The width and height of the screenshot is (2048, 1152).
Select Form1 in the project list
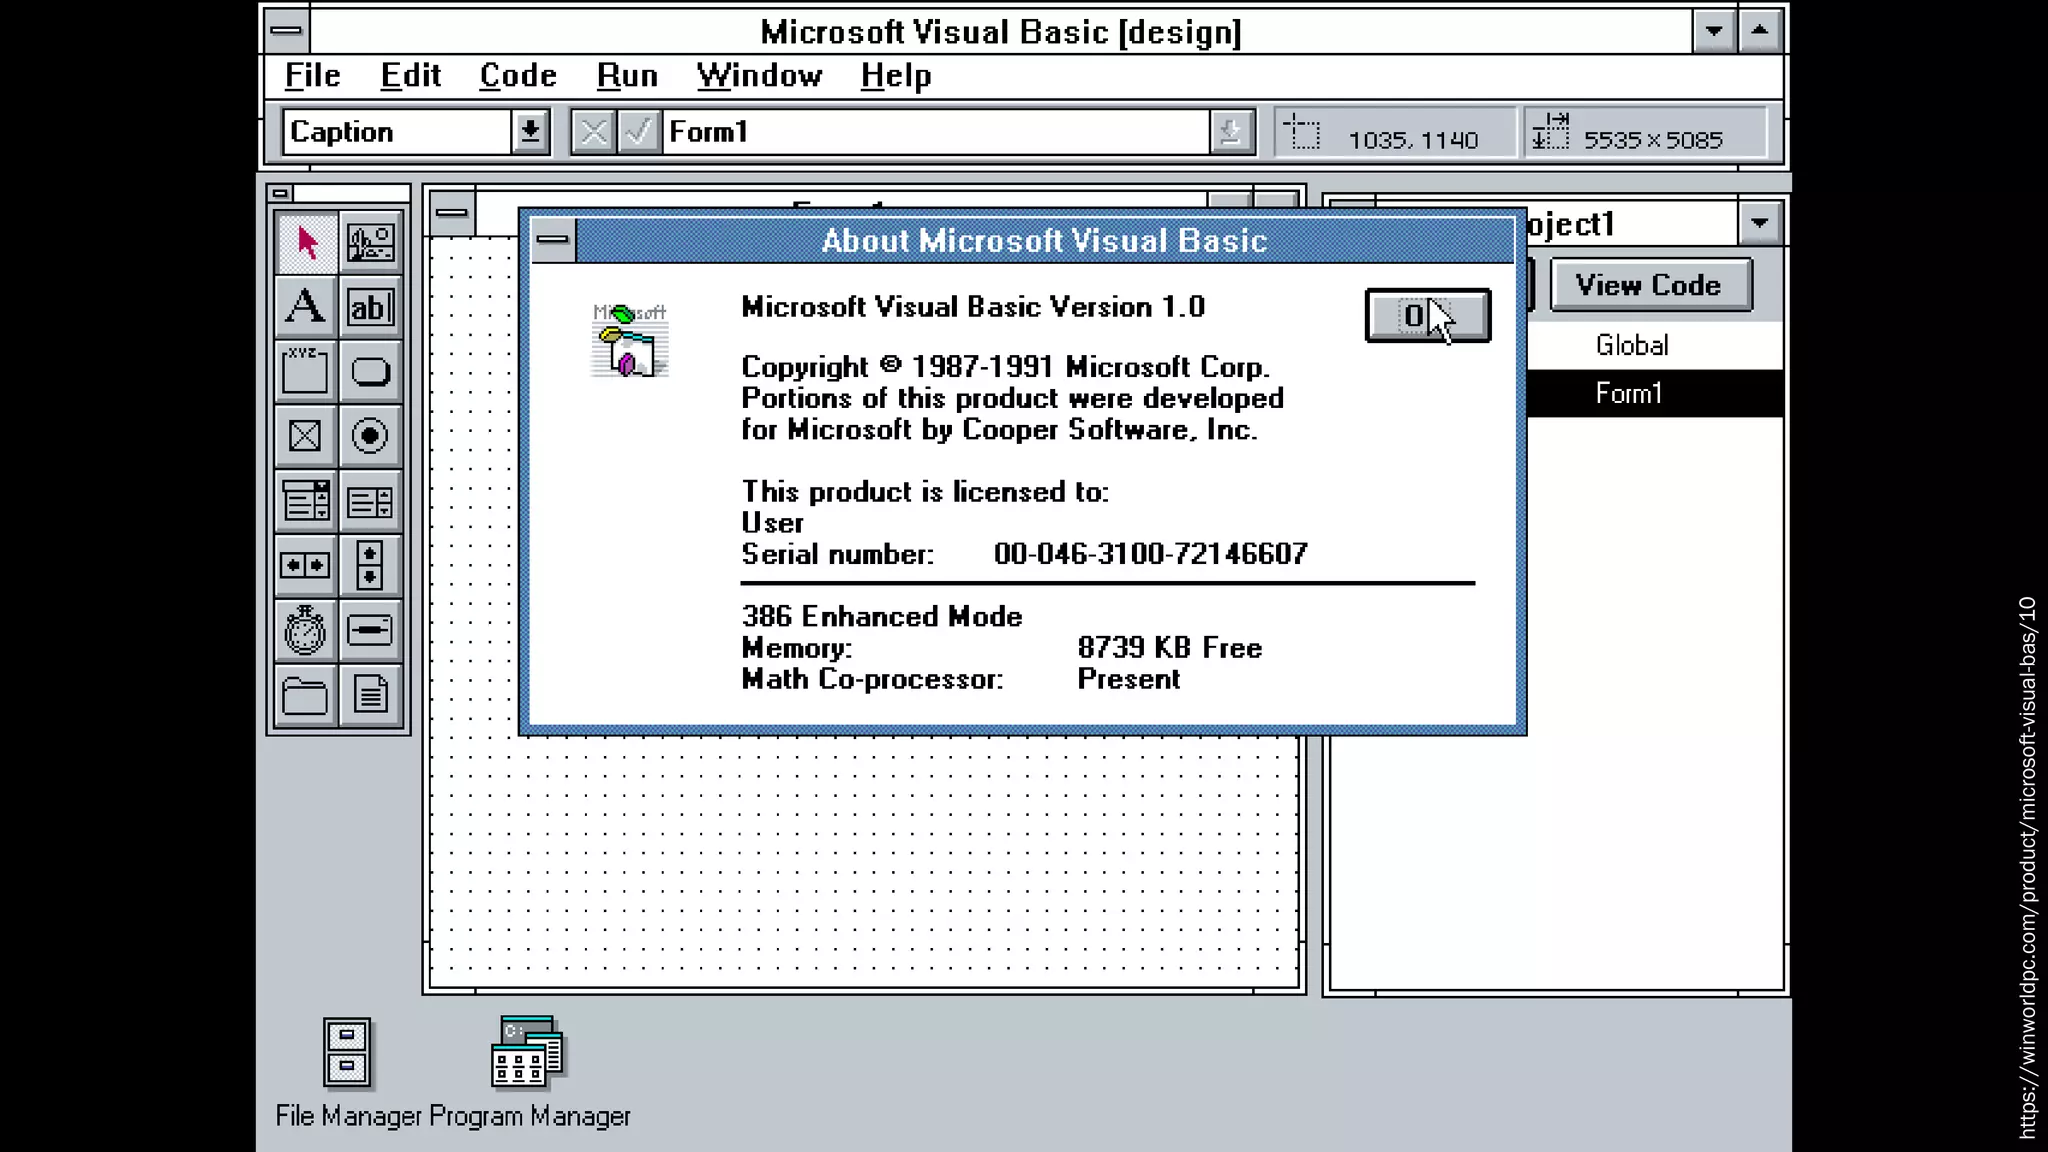pyautogui.click(x=1655, y=393)
